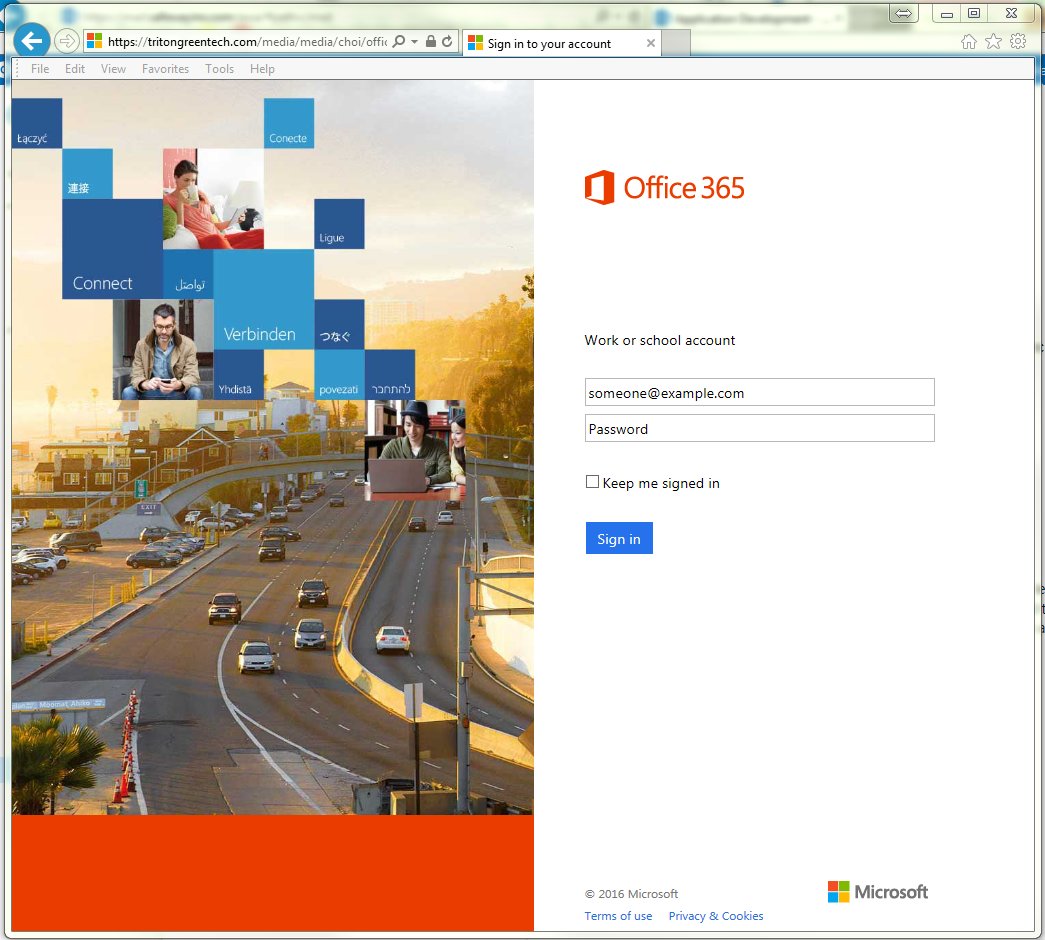Minimize the browser window
Viewport: 1045px width, 940px height.
[x=946, y=13]
